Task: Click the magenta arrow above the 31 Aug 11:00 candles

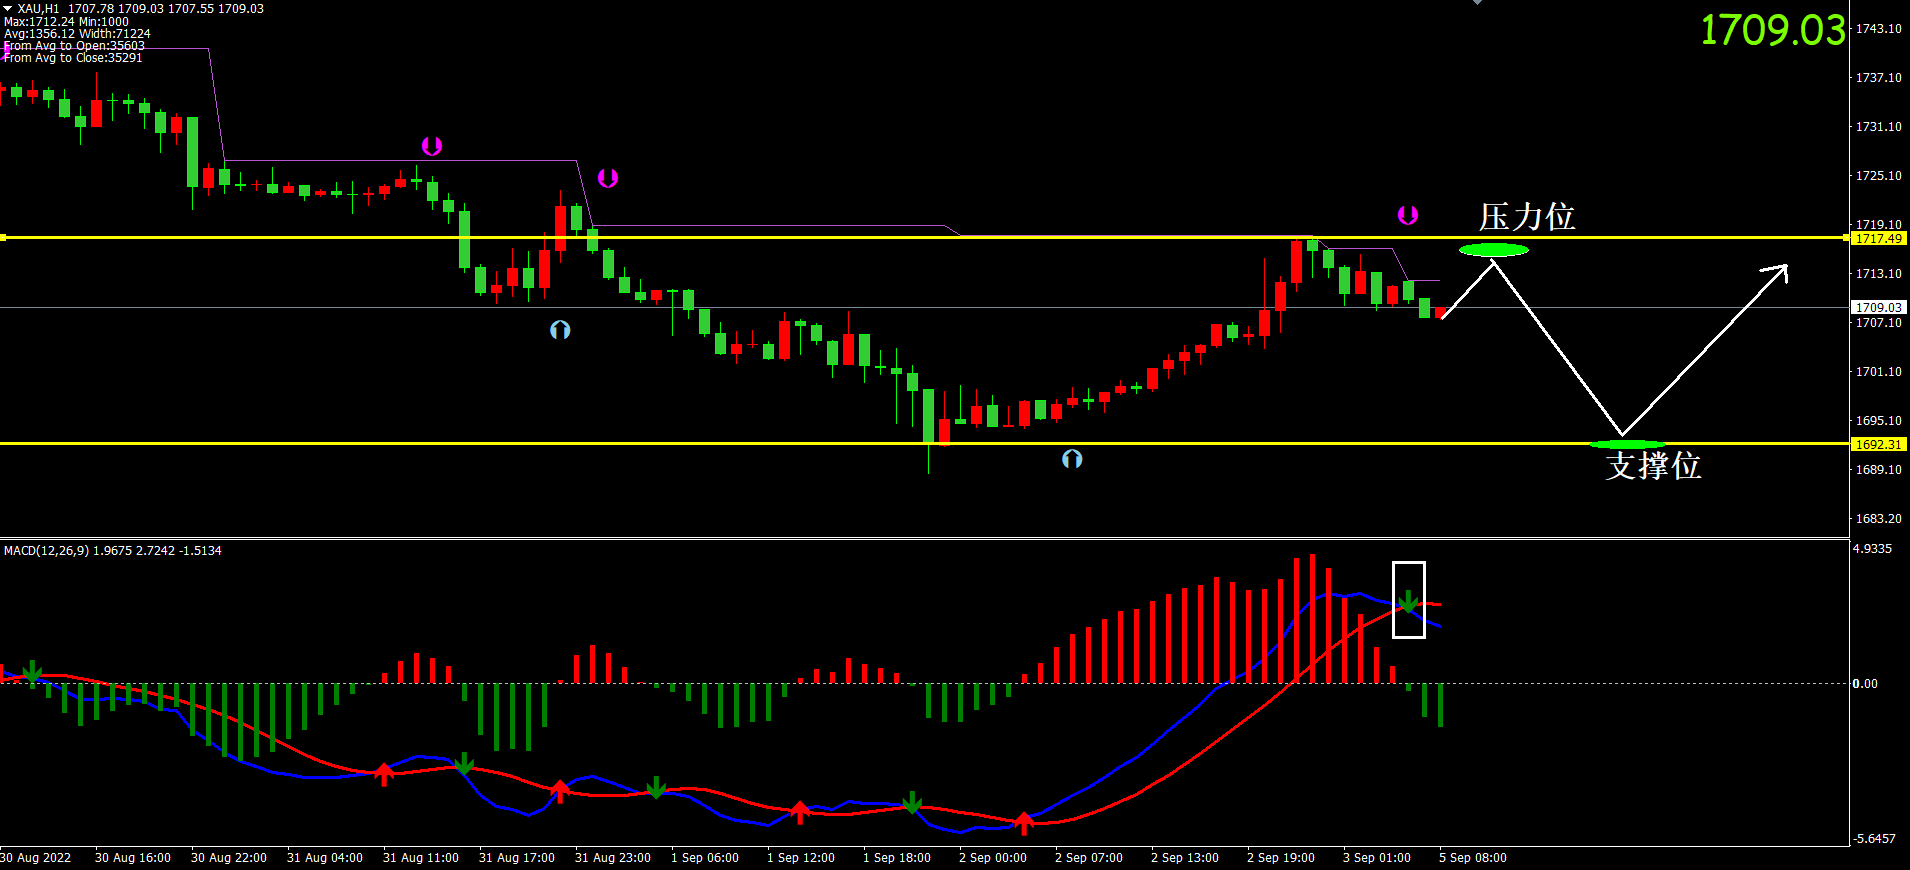Action: coord(431,146)
